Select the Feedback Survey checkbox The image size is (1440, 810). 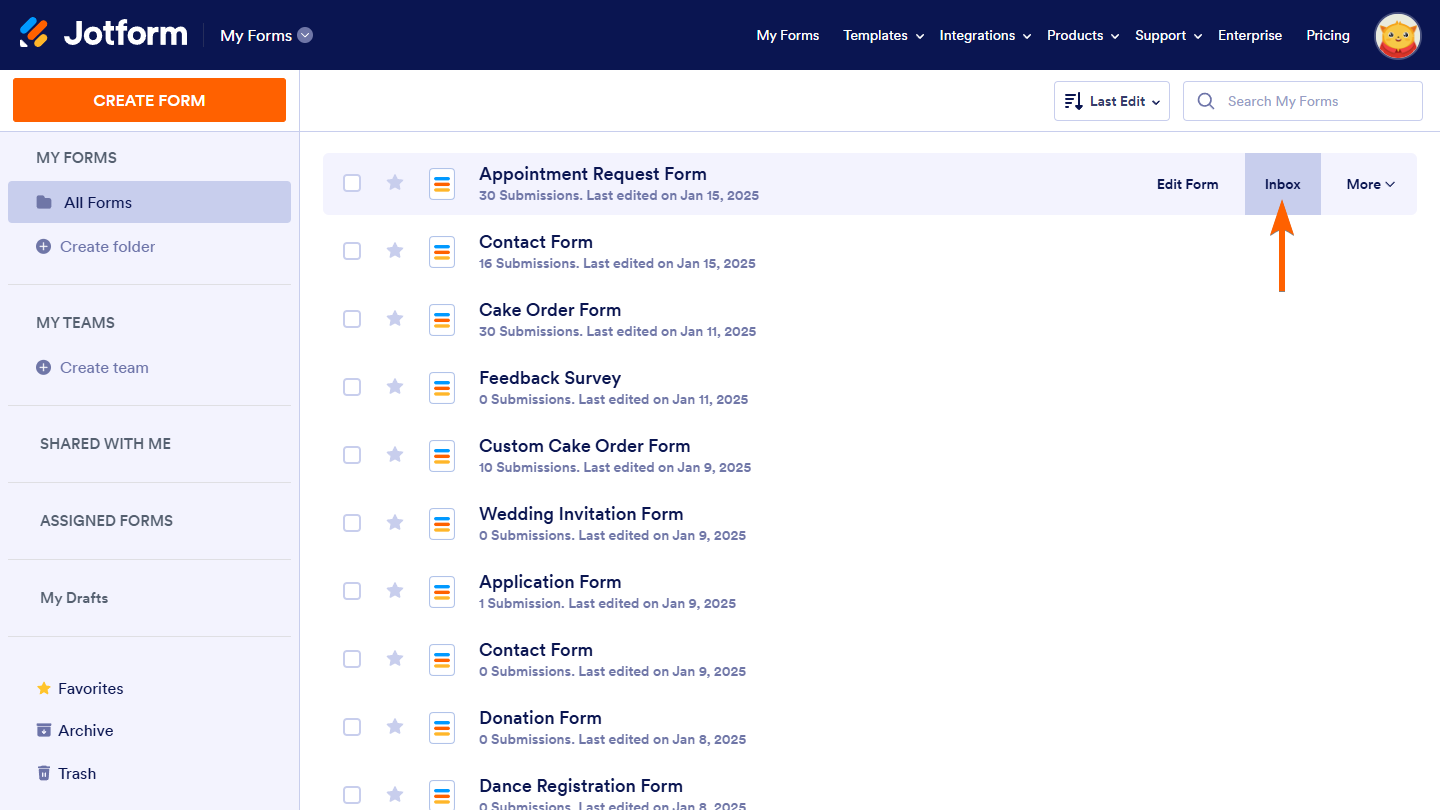pyautogui.click(x=352, y=387)
